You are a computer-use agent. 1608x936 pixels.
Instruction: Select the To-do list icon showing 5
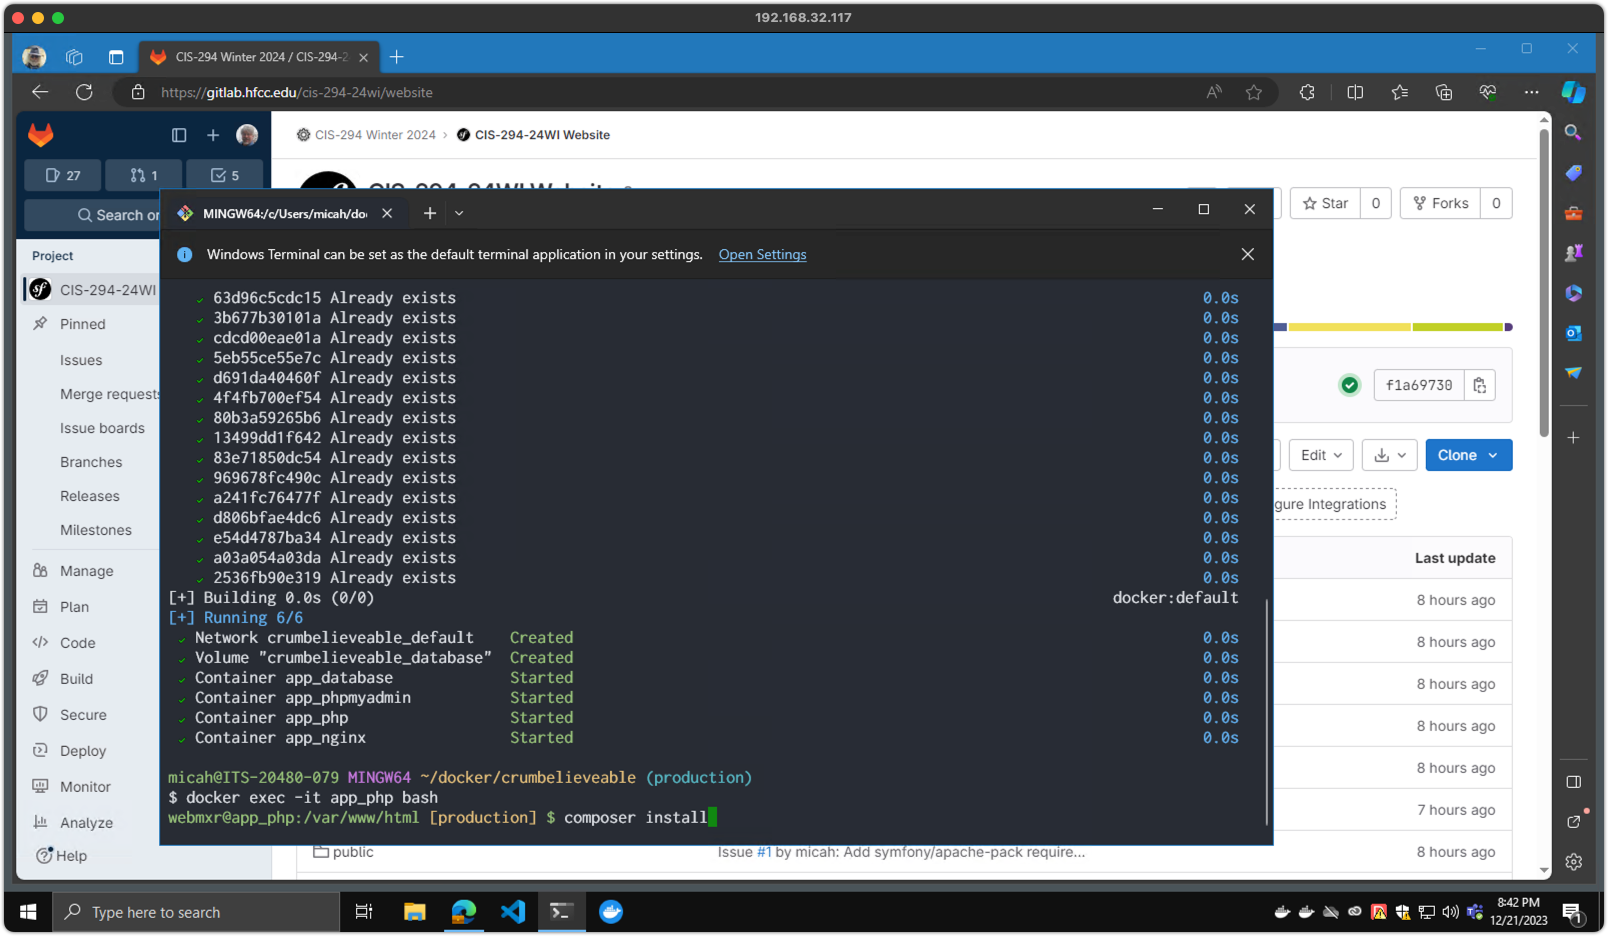tap(225, 175)
